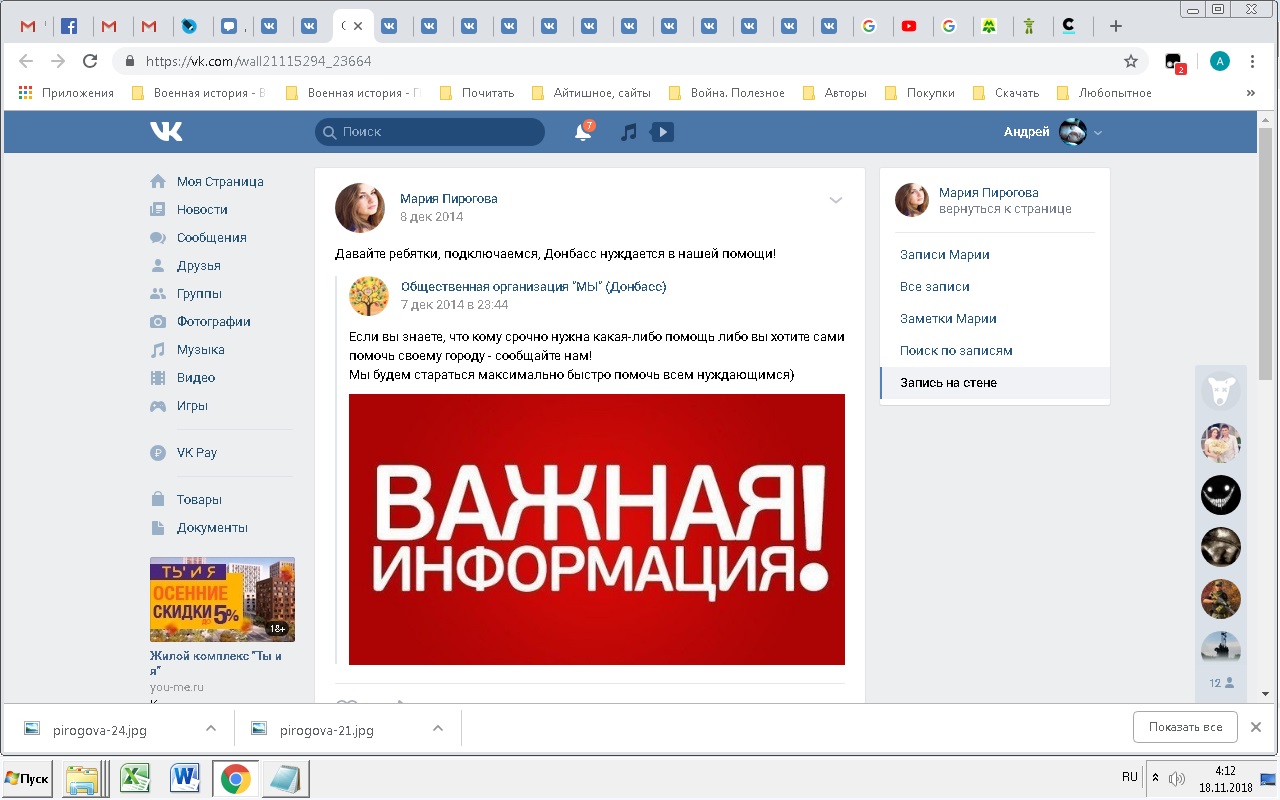Screen dimensions: 1280x800
Task: Open the 'Общественная организация МЫ' community link
Action: [x=533, y=286]
